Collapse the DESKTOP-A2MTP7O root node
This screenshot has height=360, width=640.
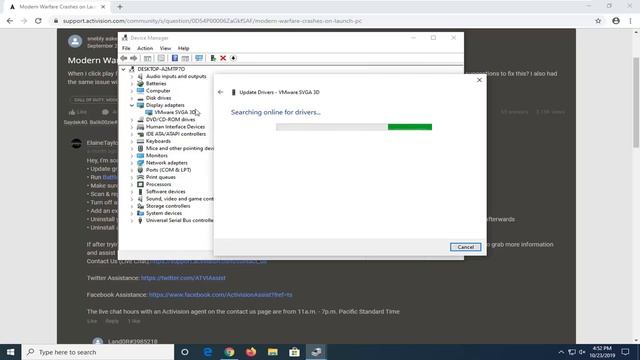tap(123, 69)
